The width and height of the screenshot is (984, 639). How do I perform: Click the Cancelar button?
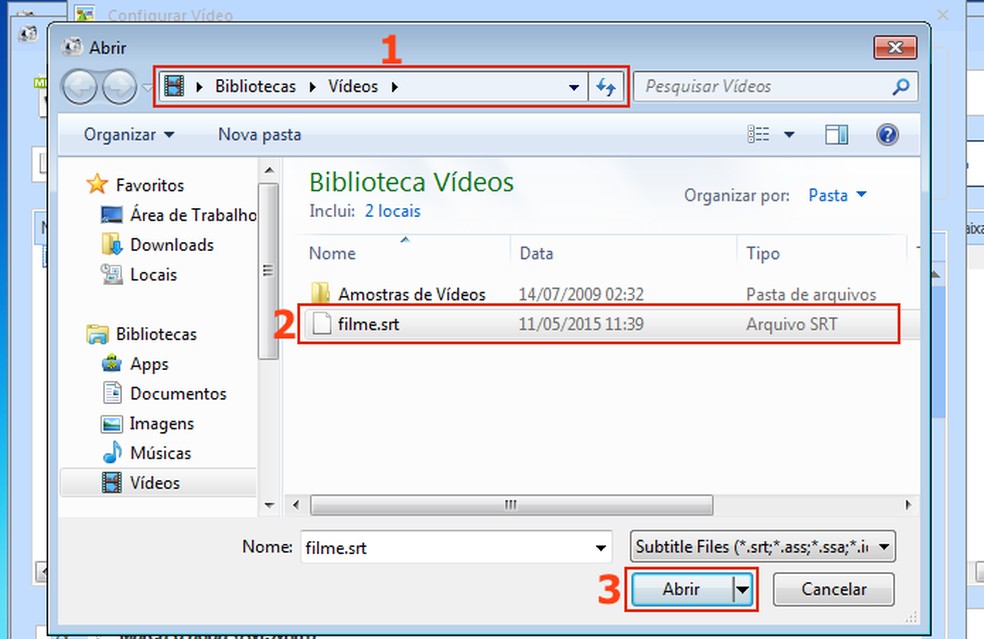click(833, 589)
